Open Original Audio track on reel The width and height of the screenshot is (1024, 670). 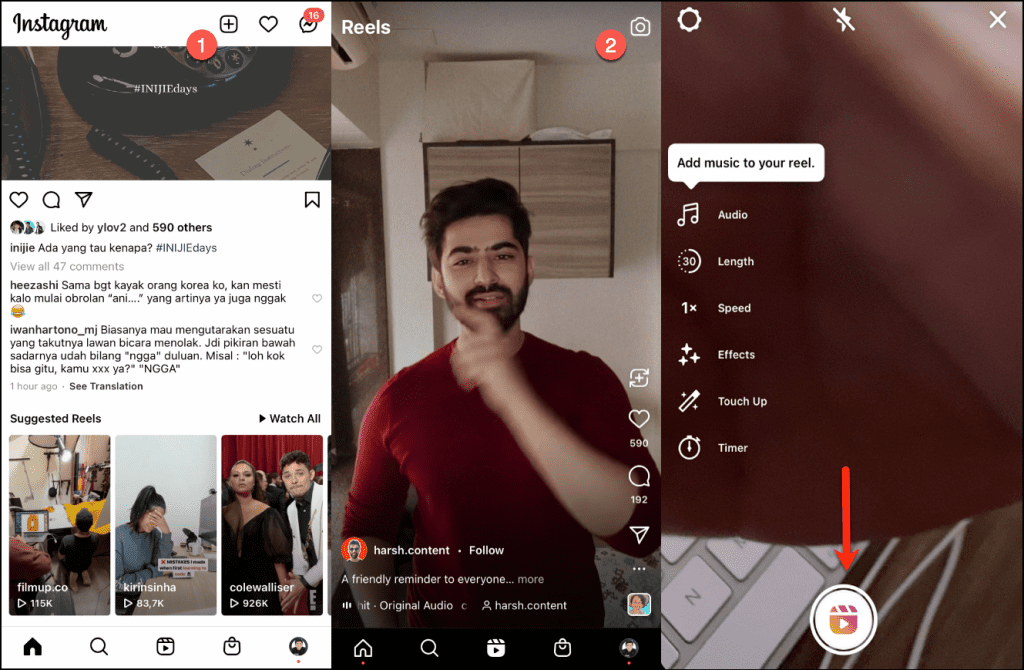pyautogui.click(x=415, y=605)
